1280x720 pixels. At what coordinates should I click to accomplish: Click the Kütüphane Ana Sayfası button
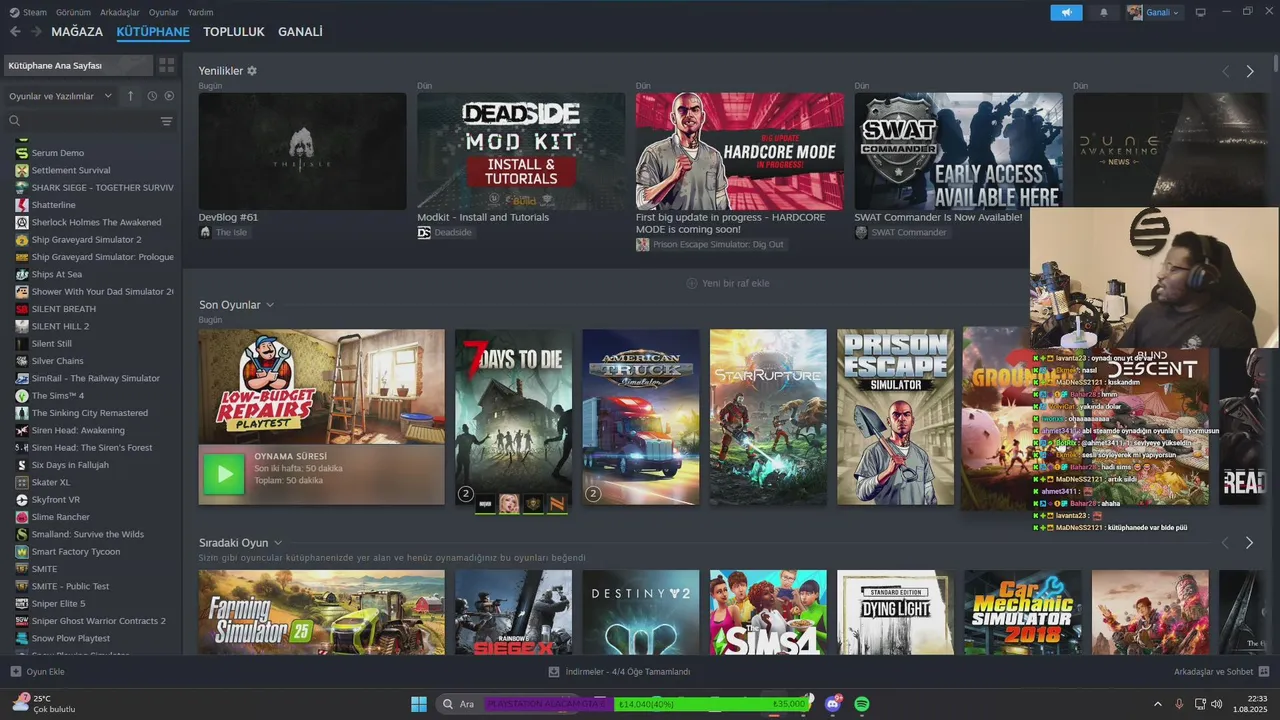[78, 65]
